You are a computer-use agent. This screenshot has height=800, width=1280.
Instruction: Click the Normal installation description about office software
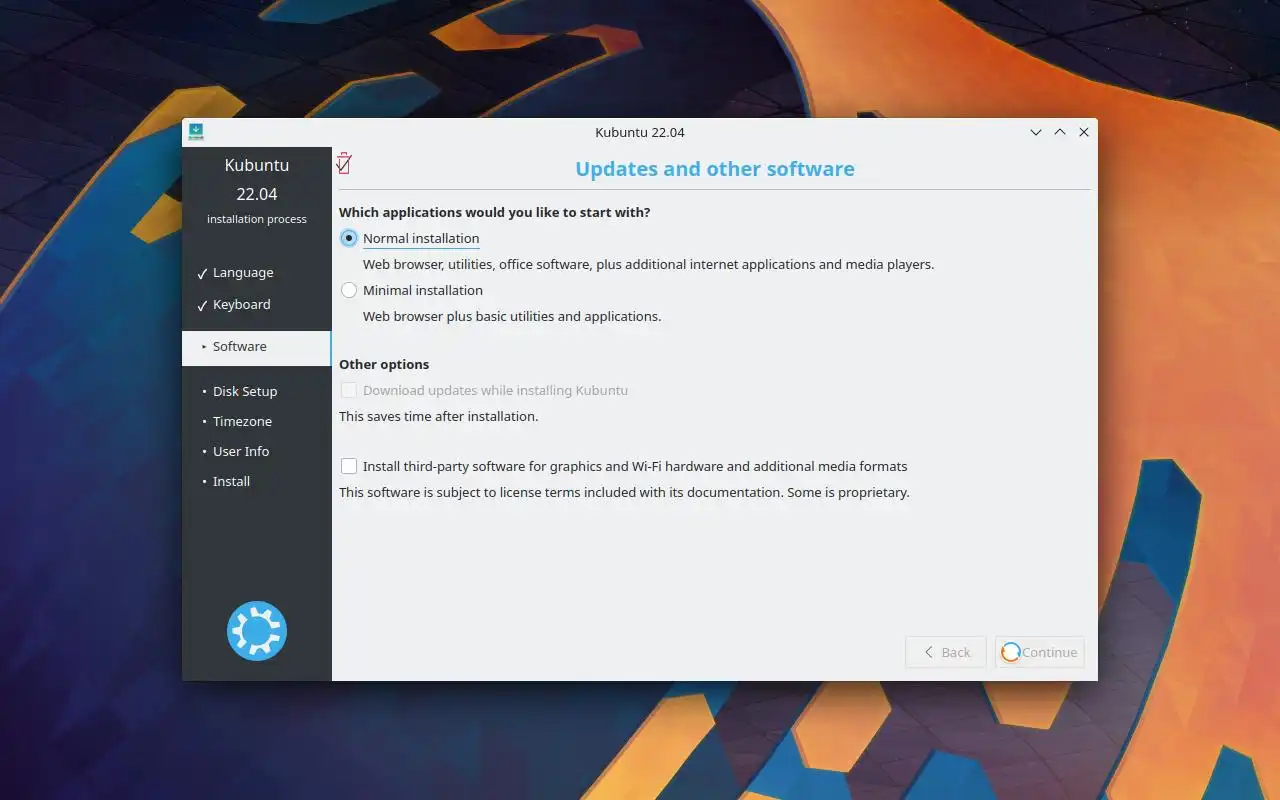click(649, 265)
